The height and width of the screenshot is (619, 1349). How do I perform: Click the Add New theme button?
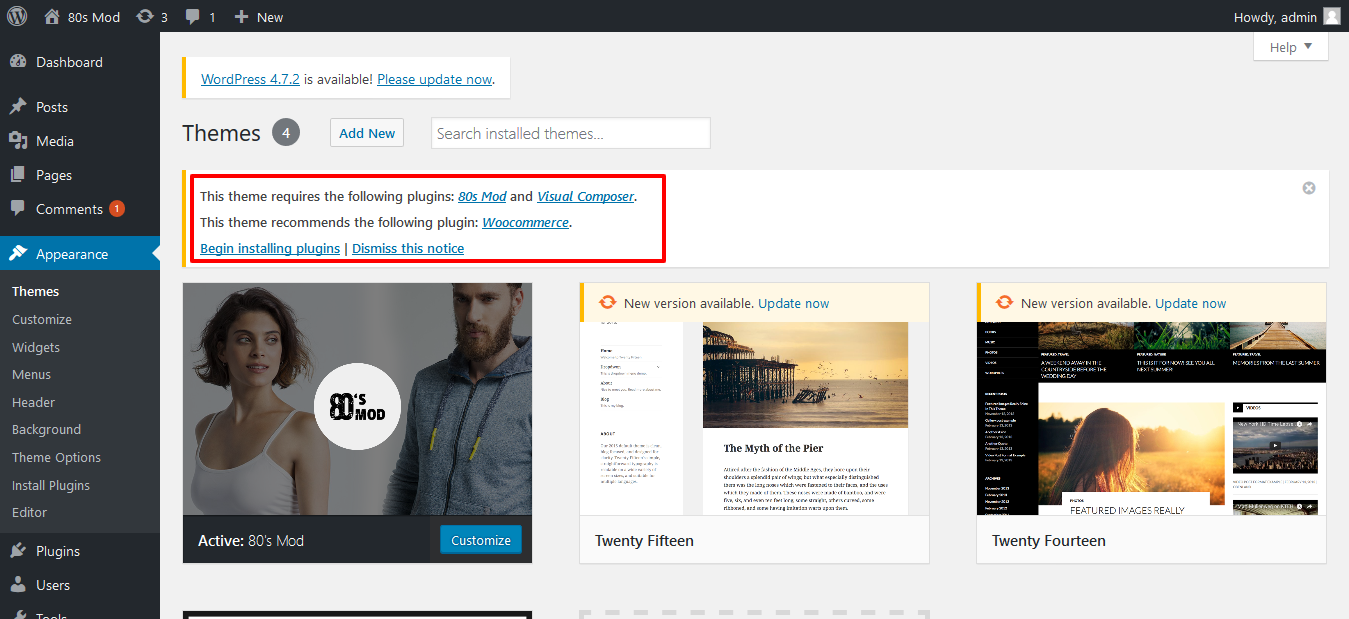367,133
